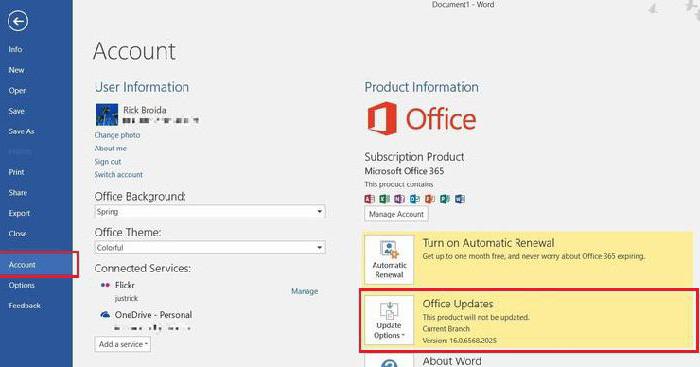This screenshot has height=367, width=700.
Task: Click the Rick Broida user name
Action: (x=145, y=110)
